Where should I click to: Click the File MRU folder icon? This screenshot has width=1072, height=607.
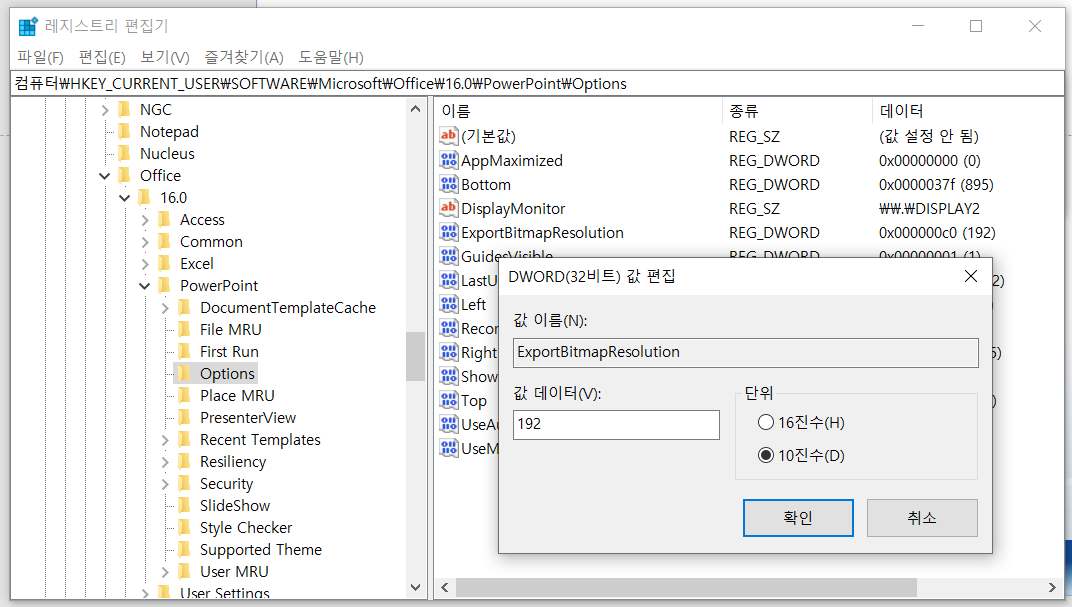(184, 329)
